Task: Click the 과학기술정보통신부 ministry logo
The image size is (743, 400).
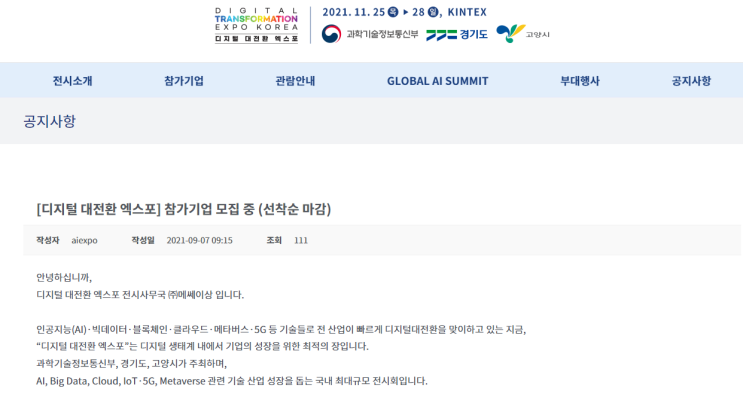Action: pyautogui.click(x=370, y=34)
